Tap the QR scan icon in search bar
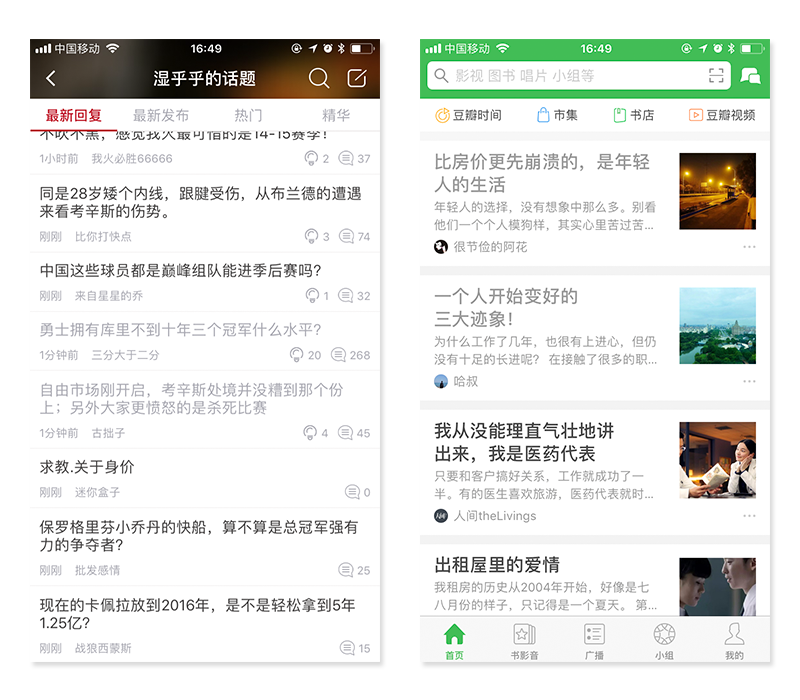 click(x=716, y=75)
